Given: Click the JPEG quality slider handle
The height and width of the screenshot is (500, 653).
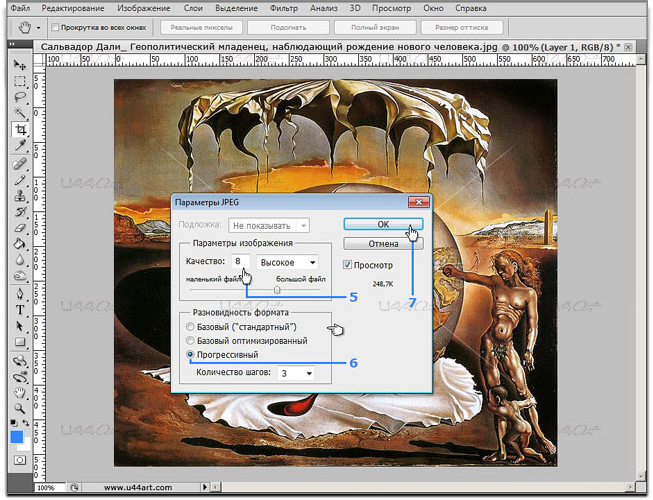Looking at the screenshot, I should [x=277, y=290].
